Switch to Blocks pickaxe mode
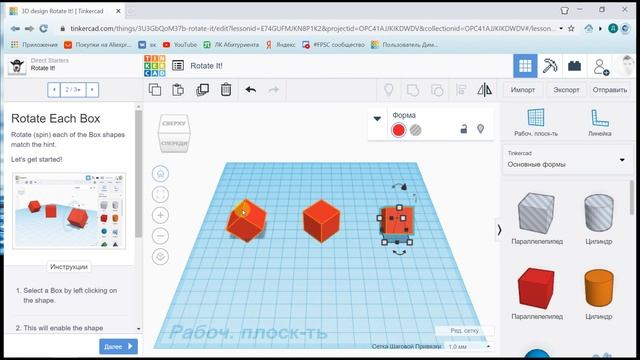 [x=549, y=66]
